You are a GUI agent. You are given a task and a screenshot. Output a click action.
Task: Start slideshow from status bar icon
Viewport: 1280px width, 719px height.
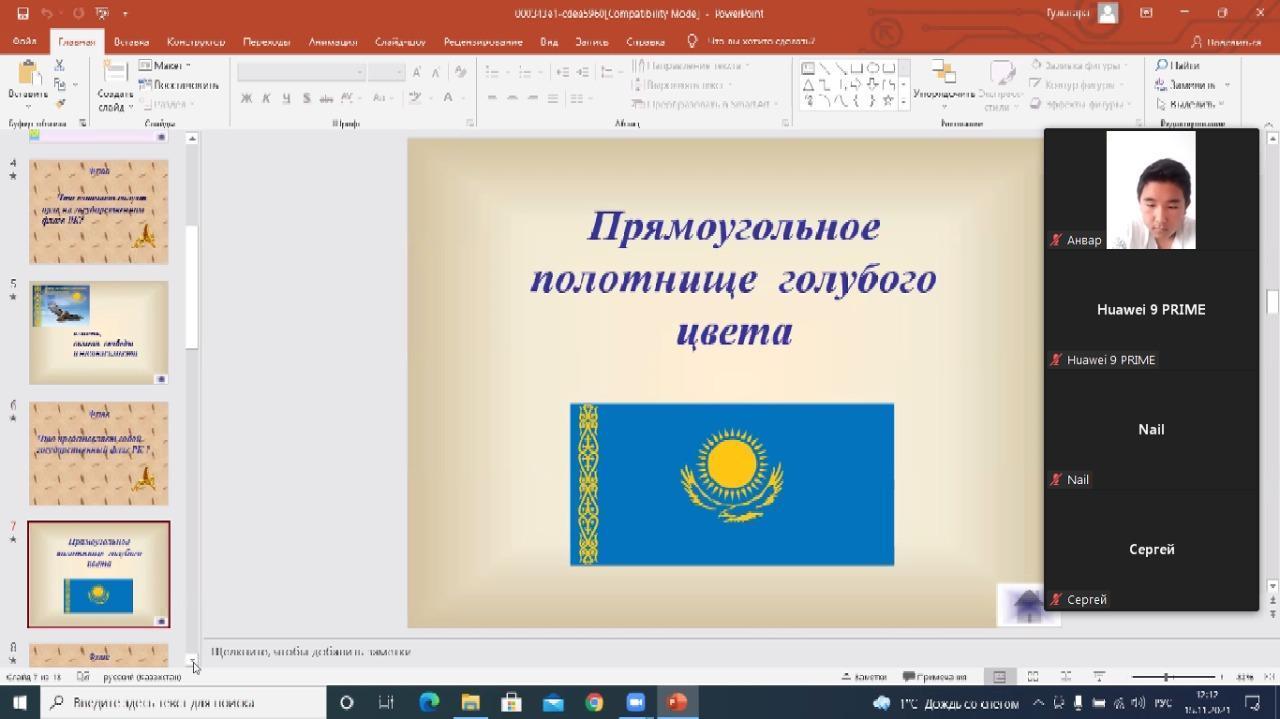point(1099,677)
